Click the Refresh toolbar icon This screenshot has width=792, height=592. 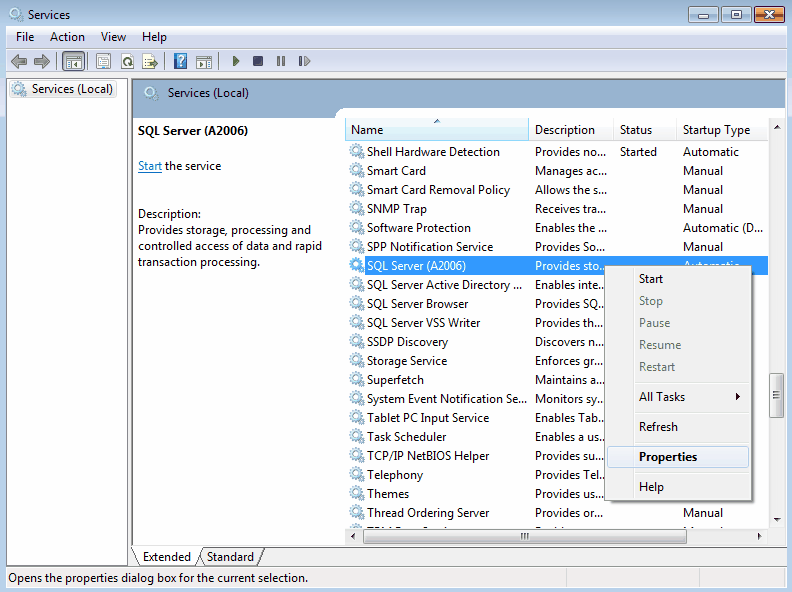(127, 62)
